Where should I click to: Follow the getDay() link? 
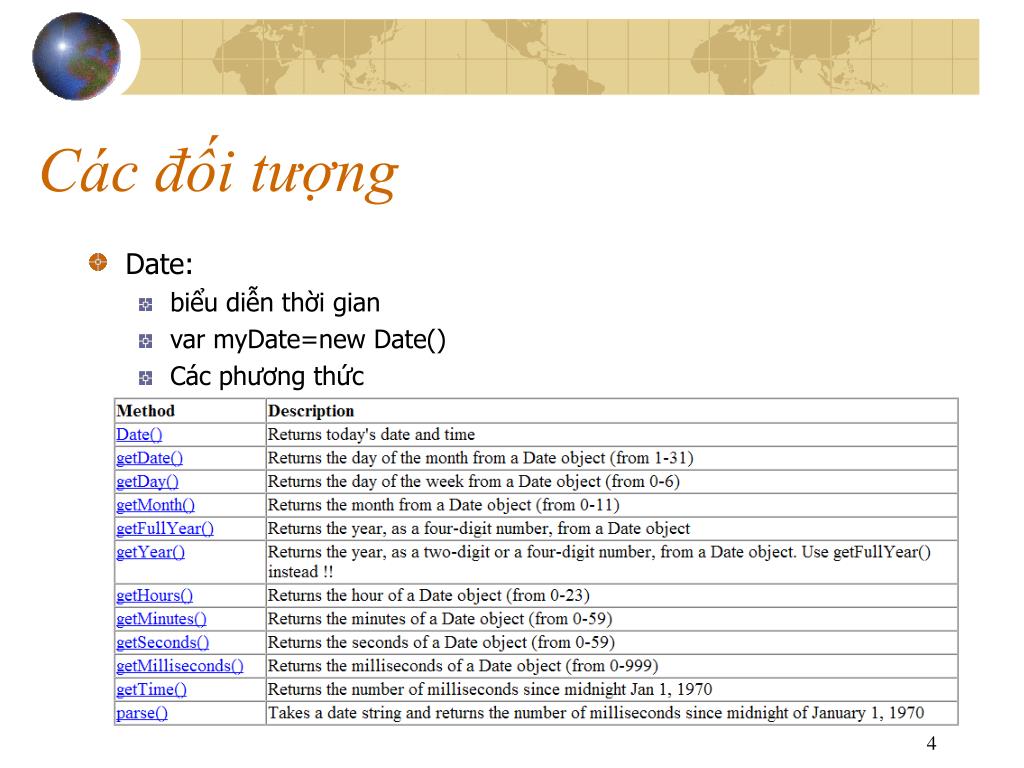point(148,482)
